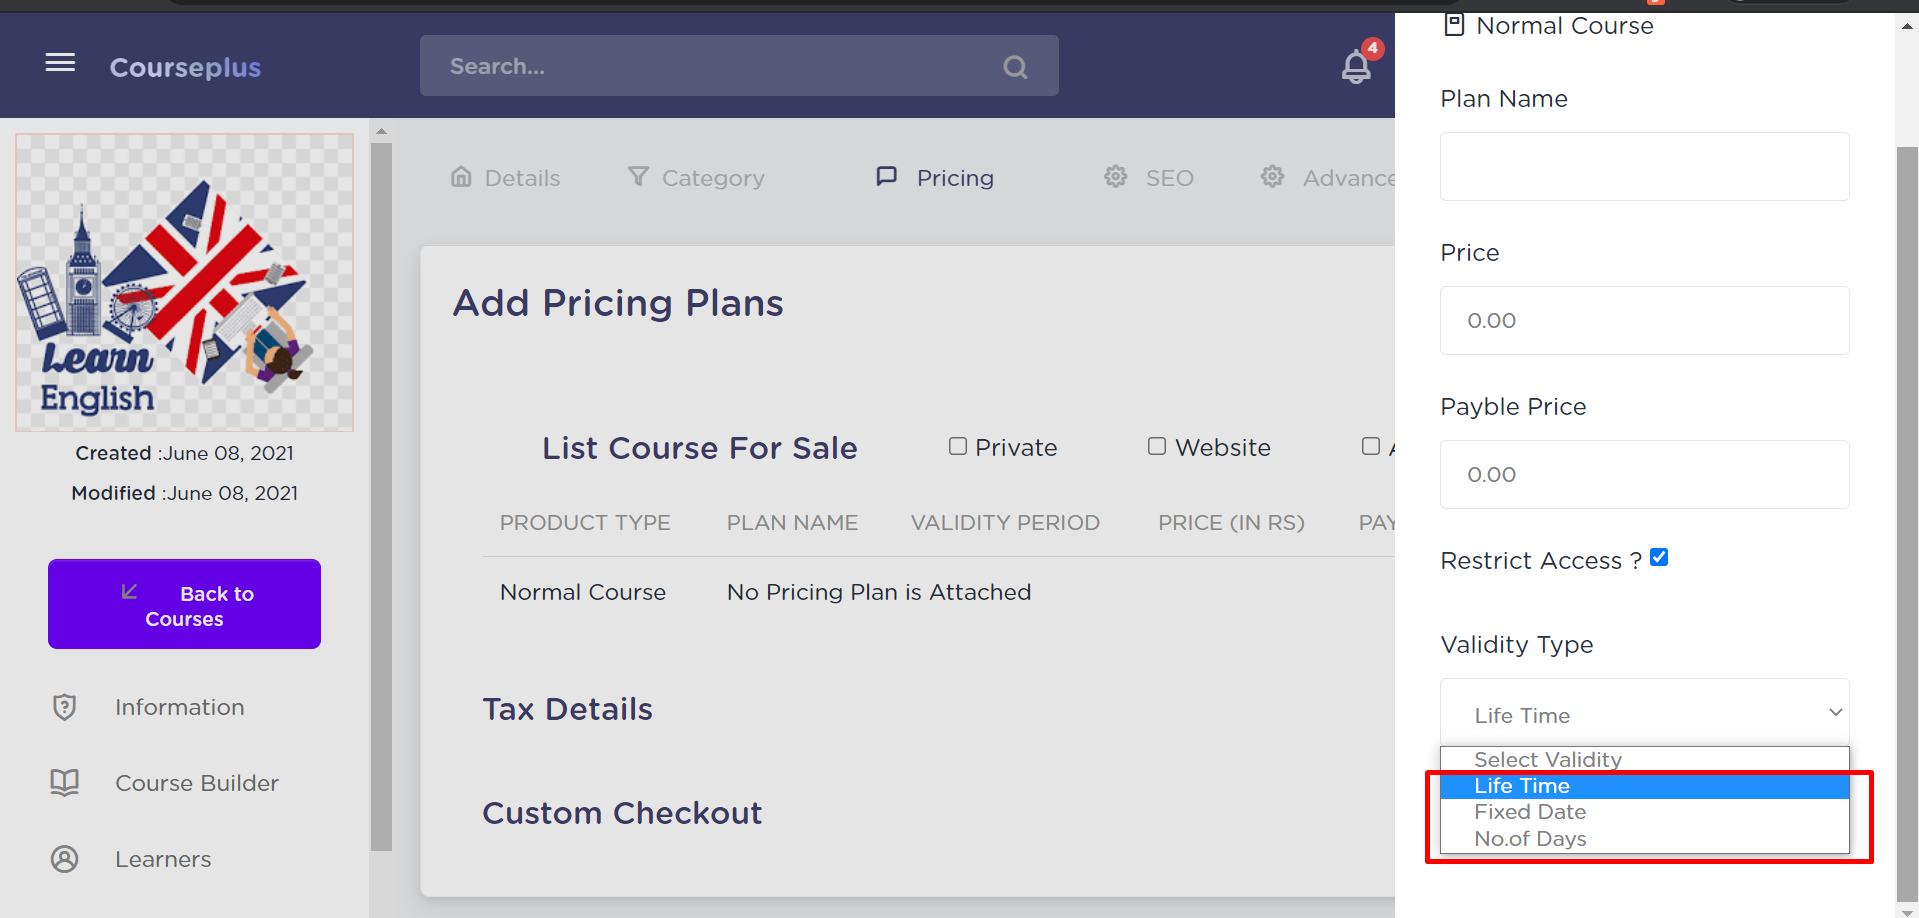The width and height of the screenshot is (1919, 918).
Task: Open the Learners sidebar link
Action: (x=163, y=859)
